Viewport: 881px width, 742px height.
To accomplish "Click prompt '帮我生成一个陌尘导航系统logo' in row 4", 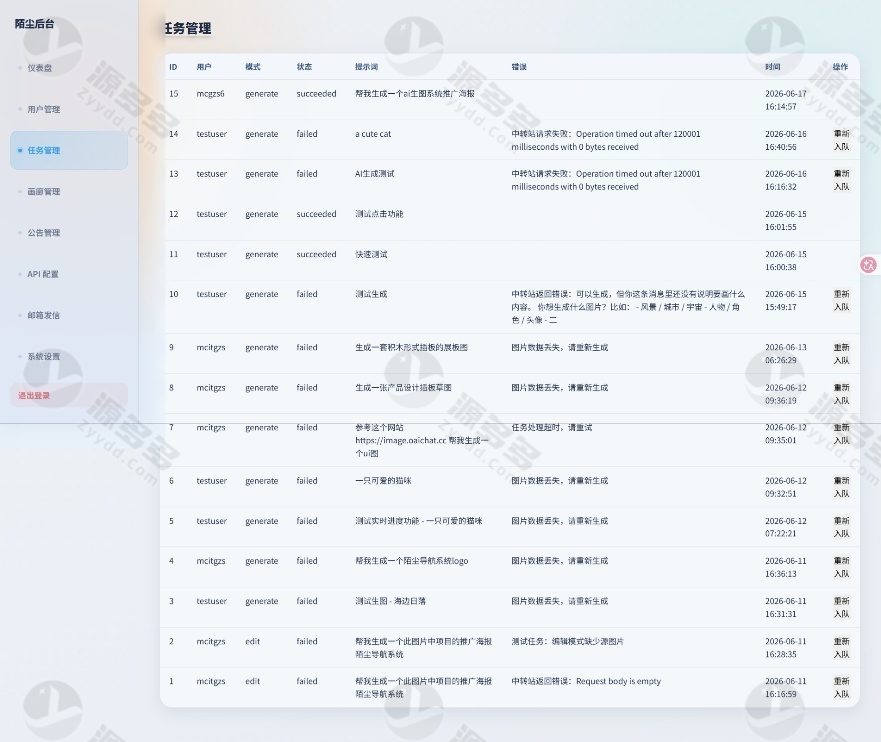I will coord(412,561).
